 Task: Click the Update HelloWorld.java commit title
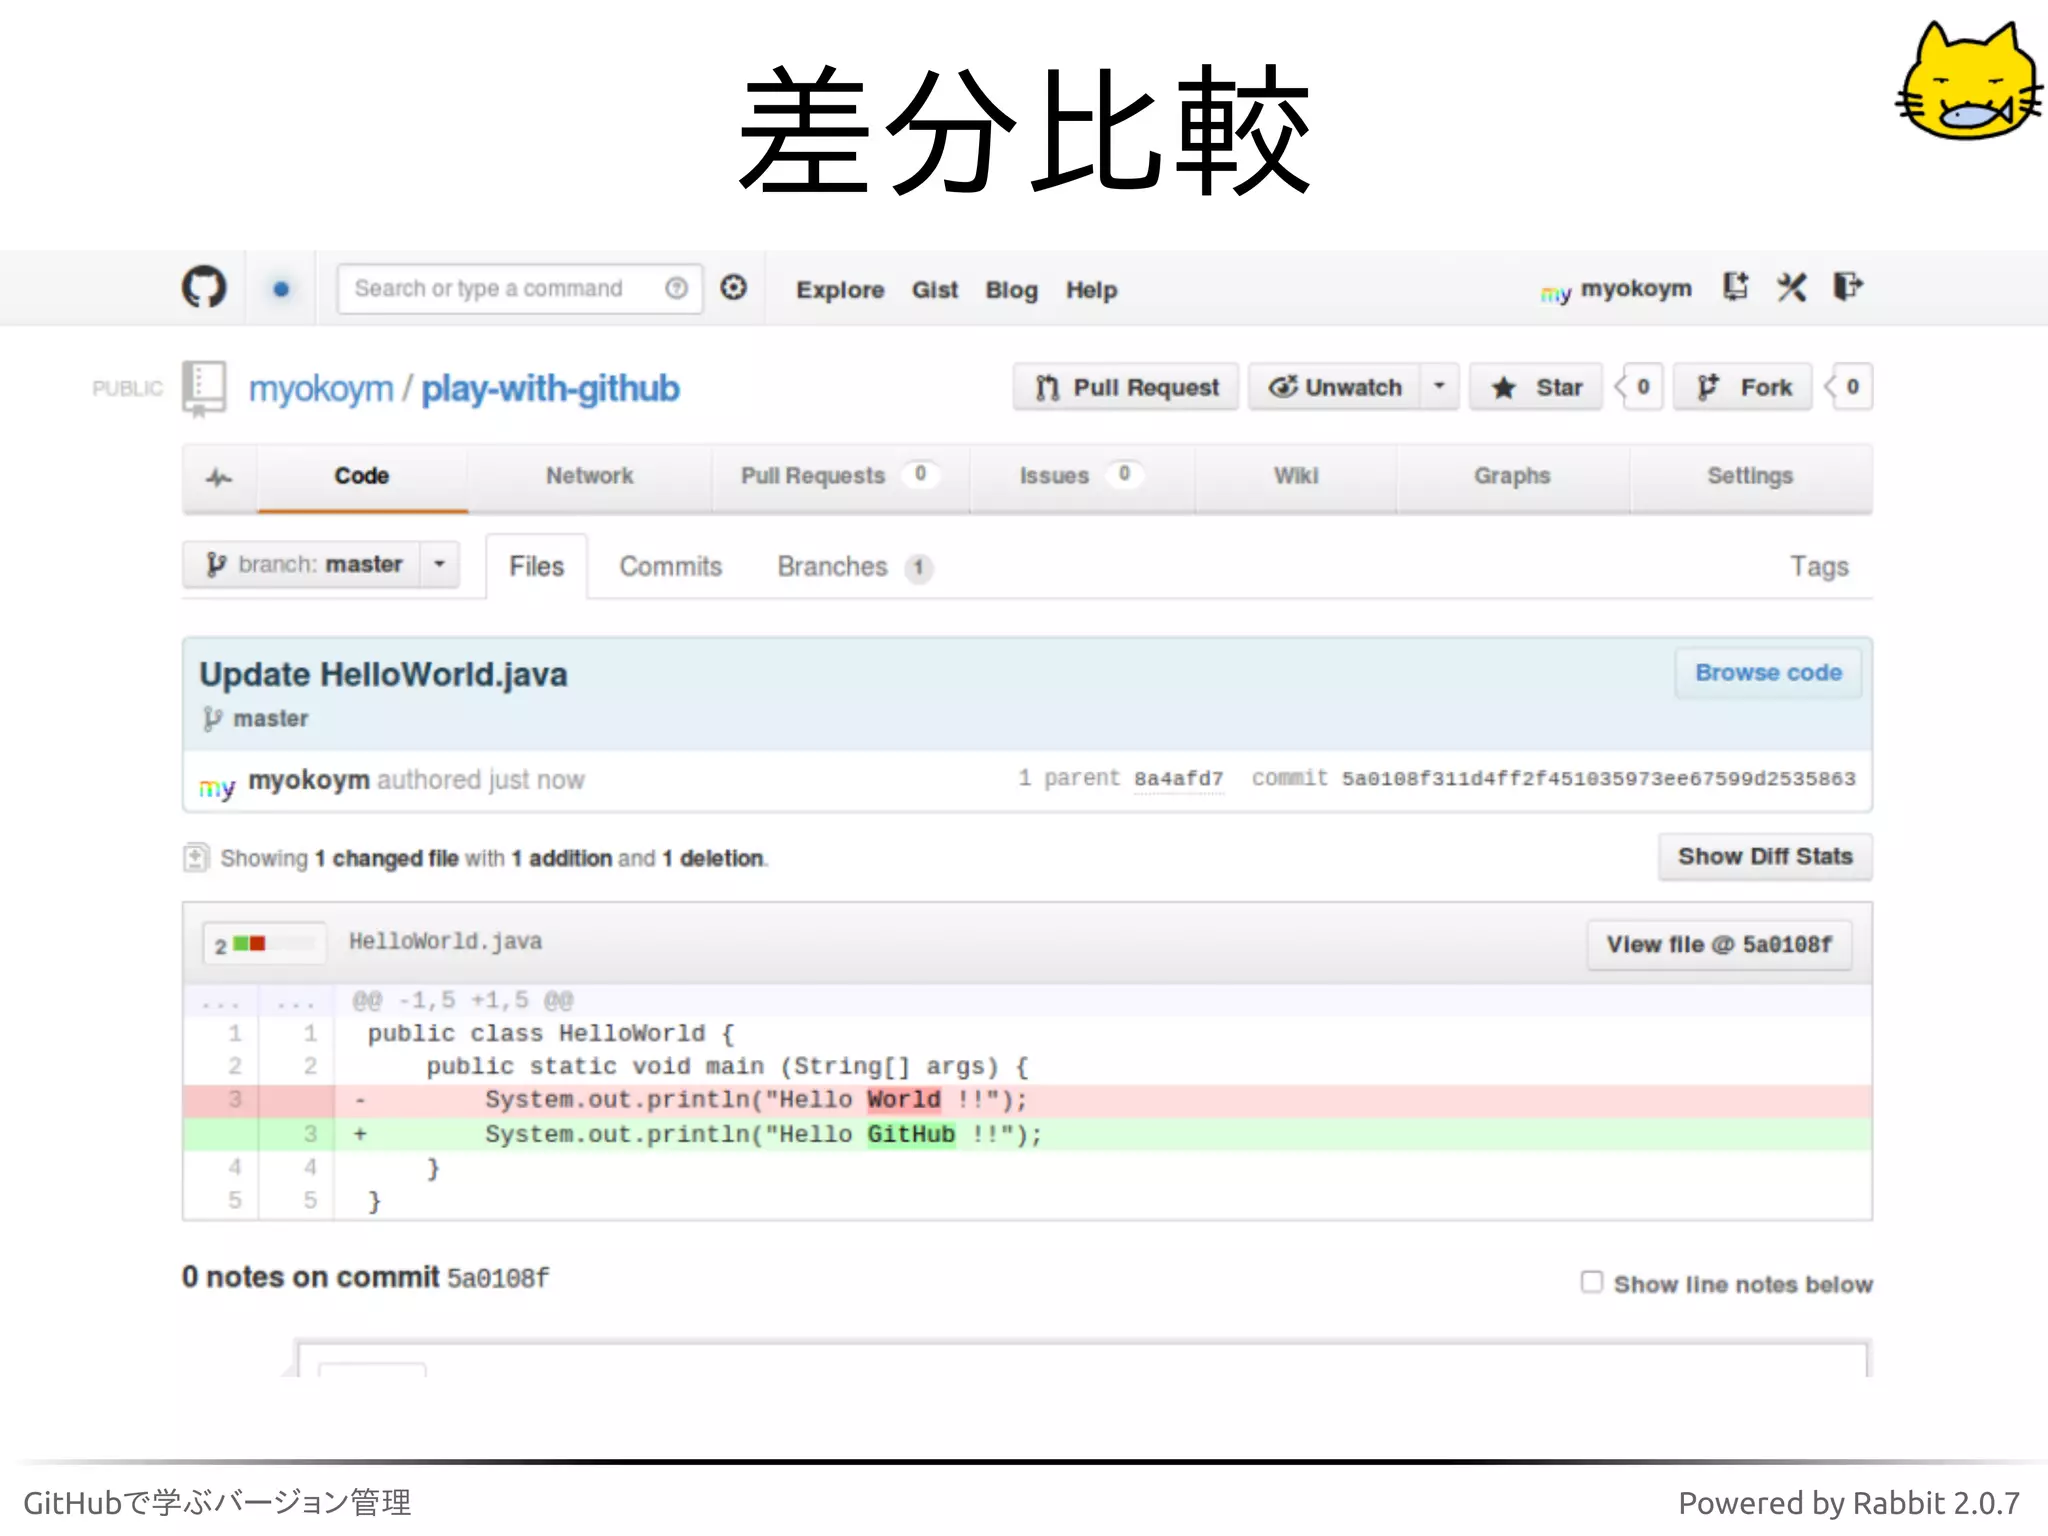click(383, 675)
